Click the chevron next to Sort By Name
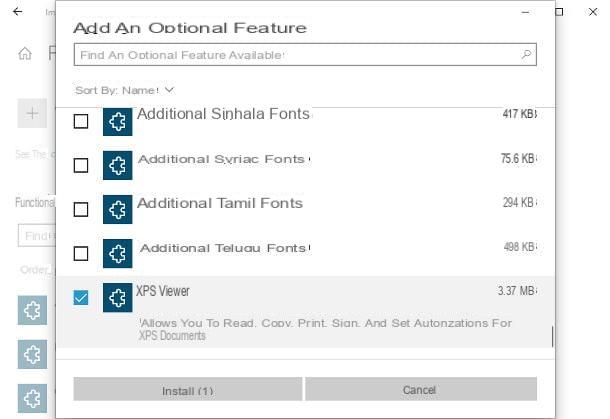Image resolution: width=610 pixels, height=419 pixels. [x=169, y=90]
